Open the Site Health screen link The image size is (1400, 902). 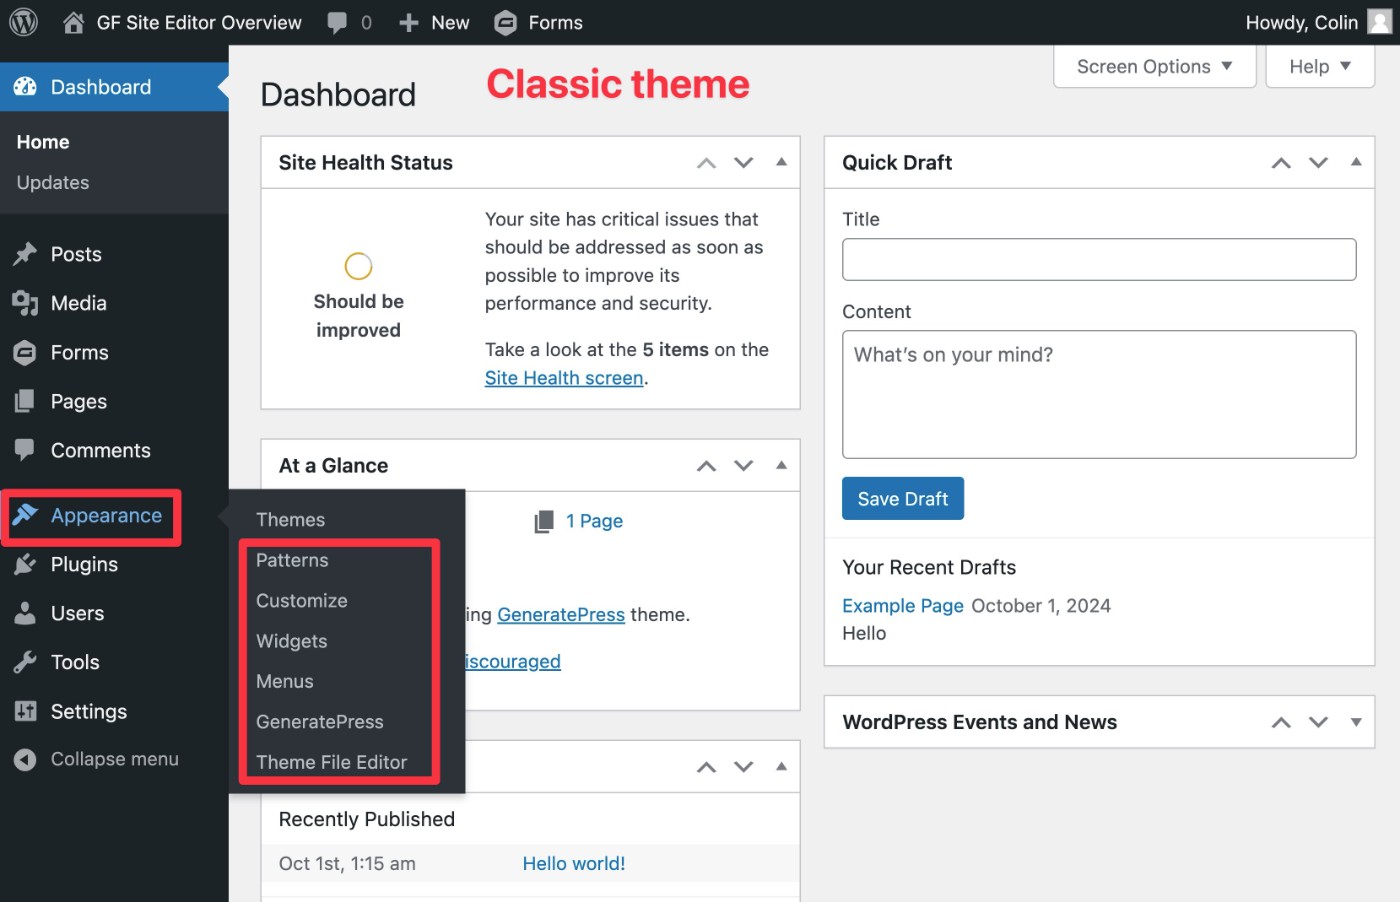564,378
